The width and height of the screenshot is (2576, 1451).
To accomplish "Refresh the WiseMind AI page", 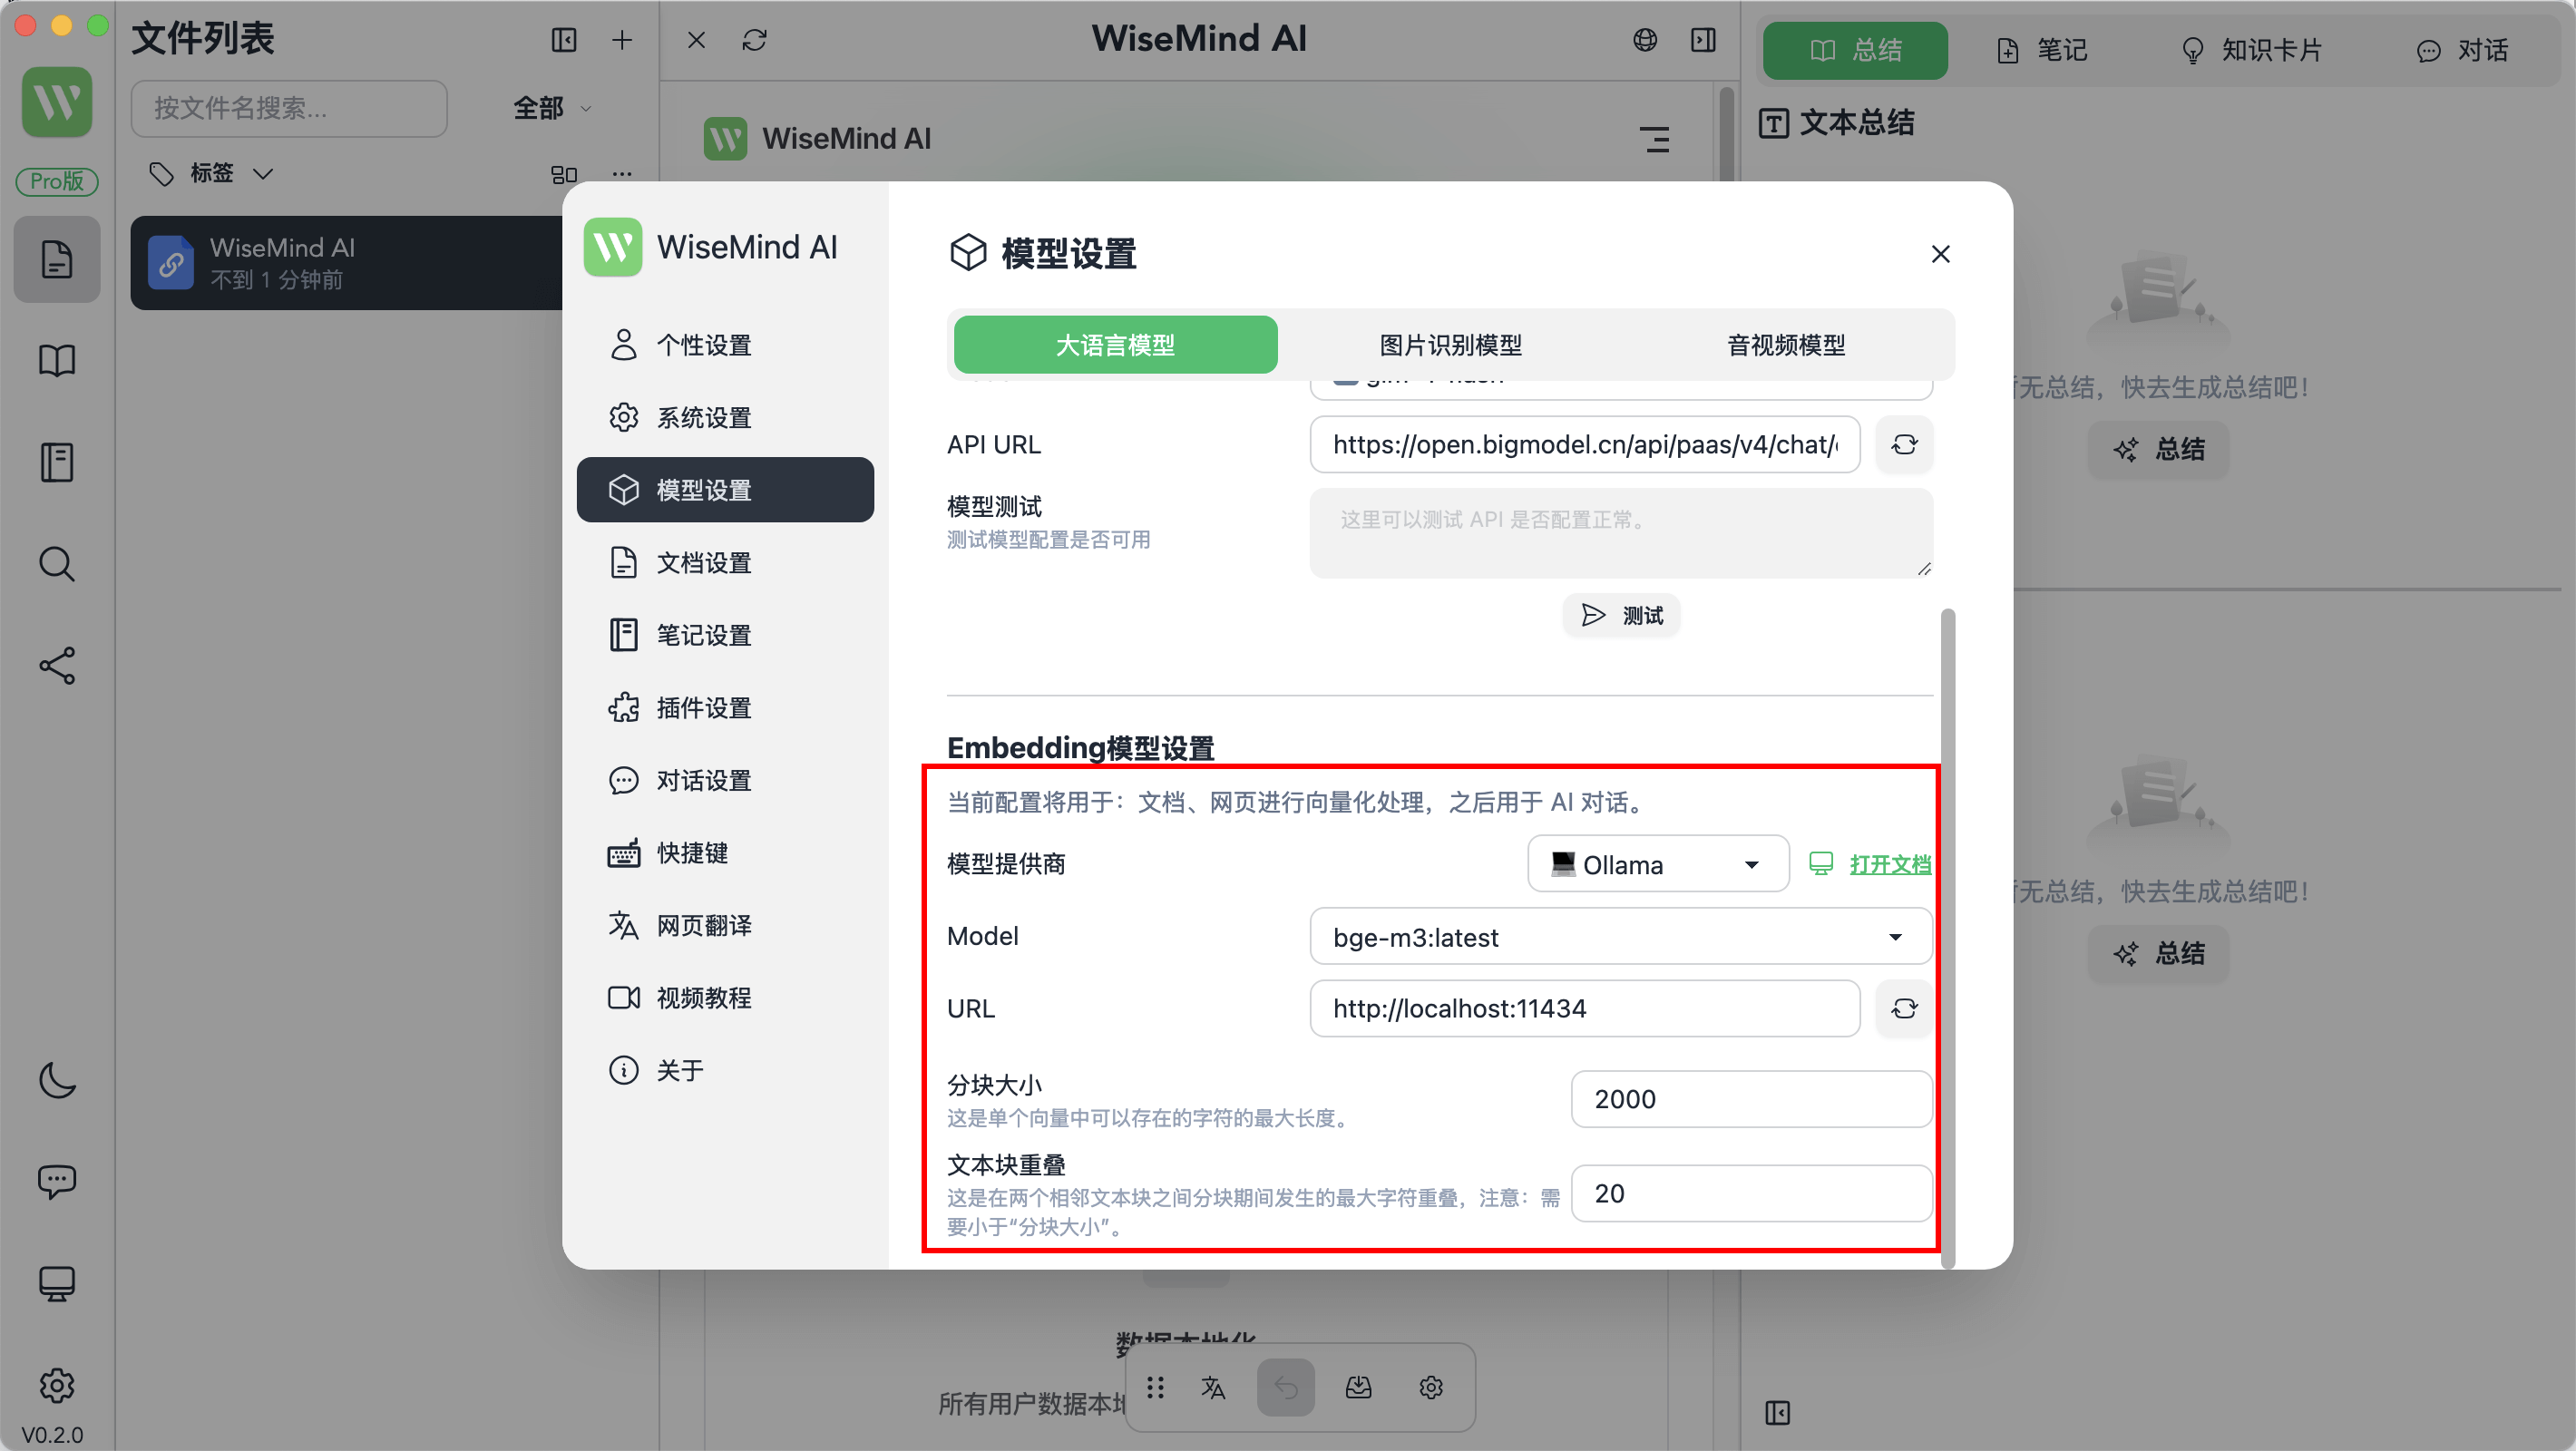I will (755, 40).
